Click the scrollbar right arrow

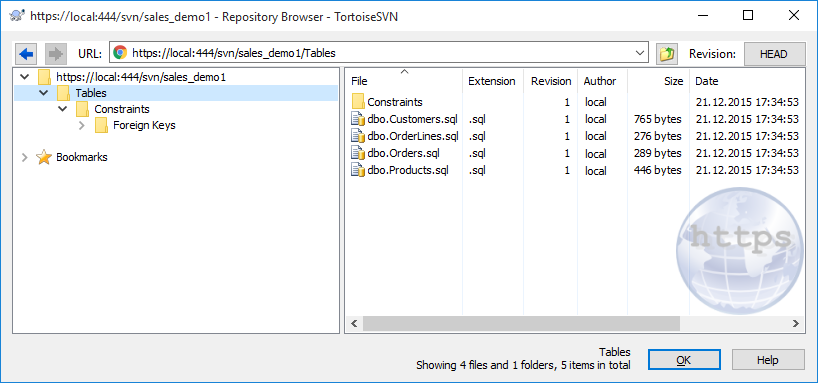(796, 324)
